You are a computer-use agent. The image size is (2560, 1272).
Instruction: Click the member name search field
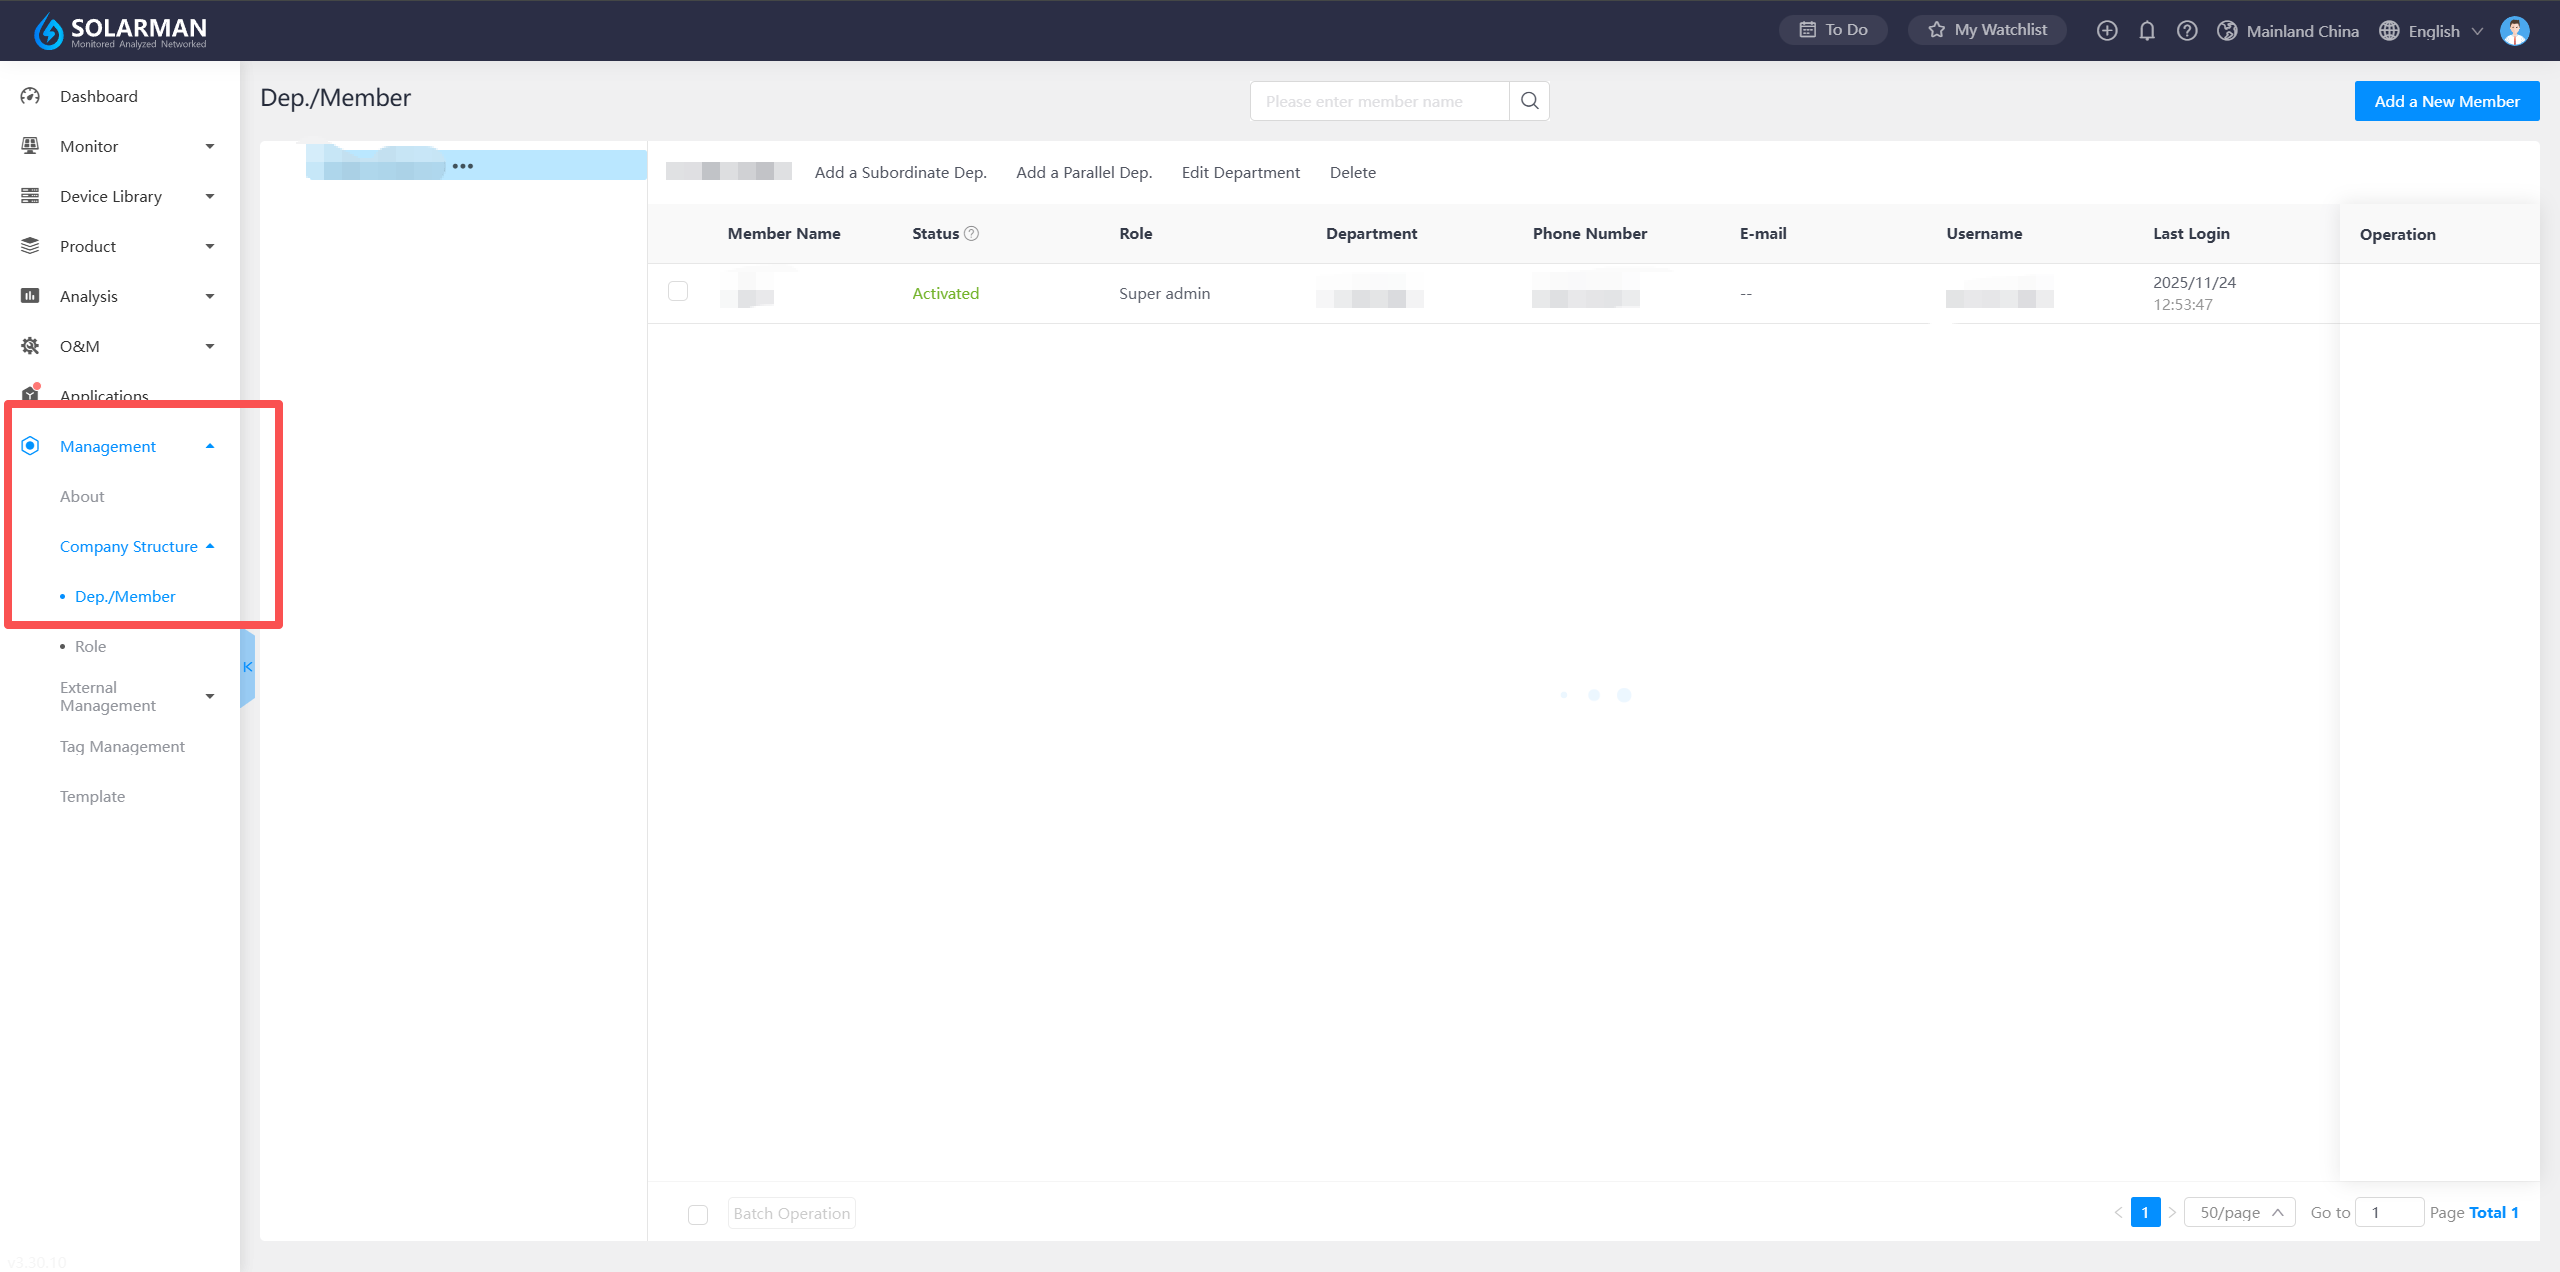click(1379, 101)
